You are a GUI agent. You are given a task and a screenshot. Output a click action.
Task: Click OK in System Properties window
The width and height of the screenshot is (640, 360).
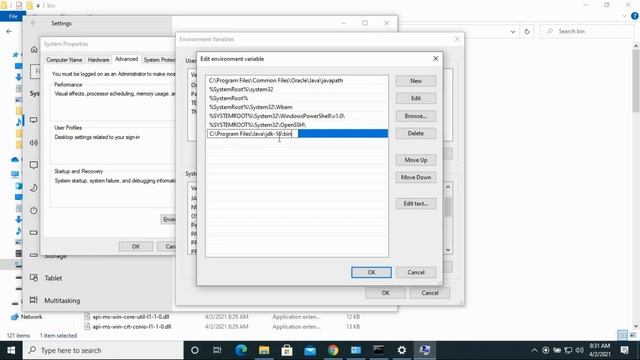[x=136, y=247]
